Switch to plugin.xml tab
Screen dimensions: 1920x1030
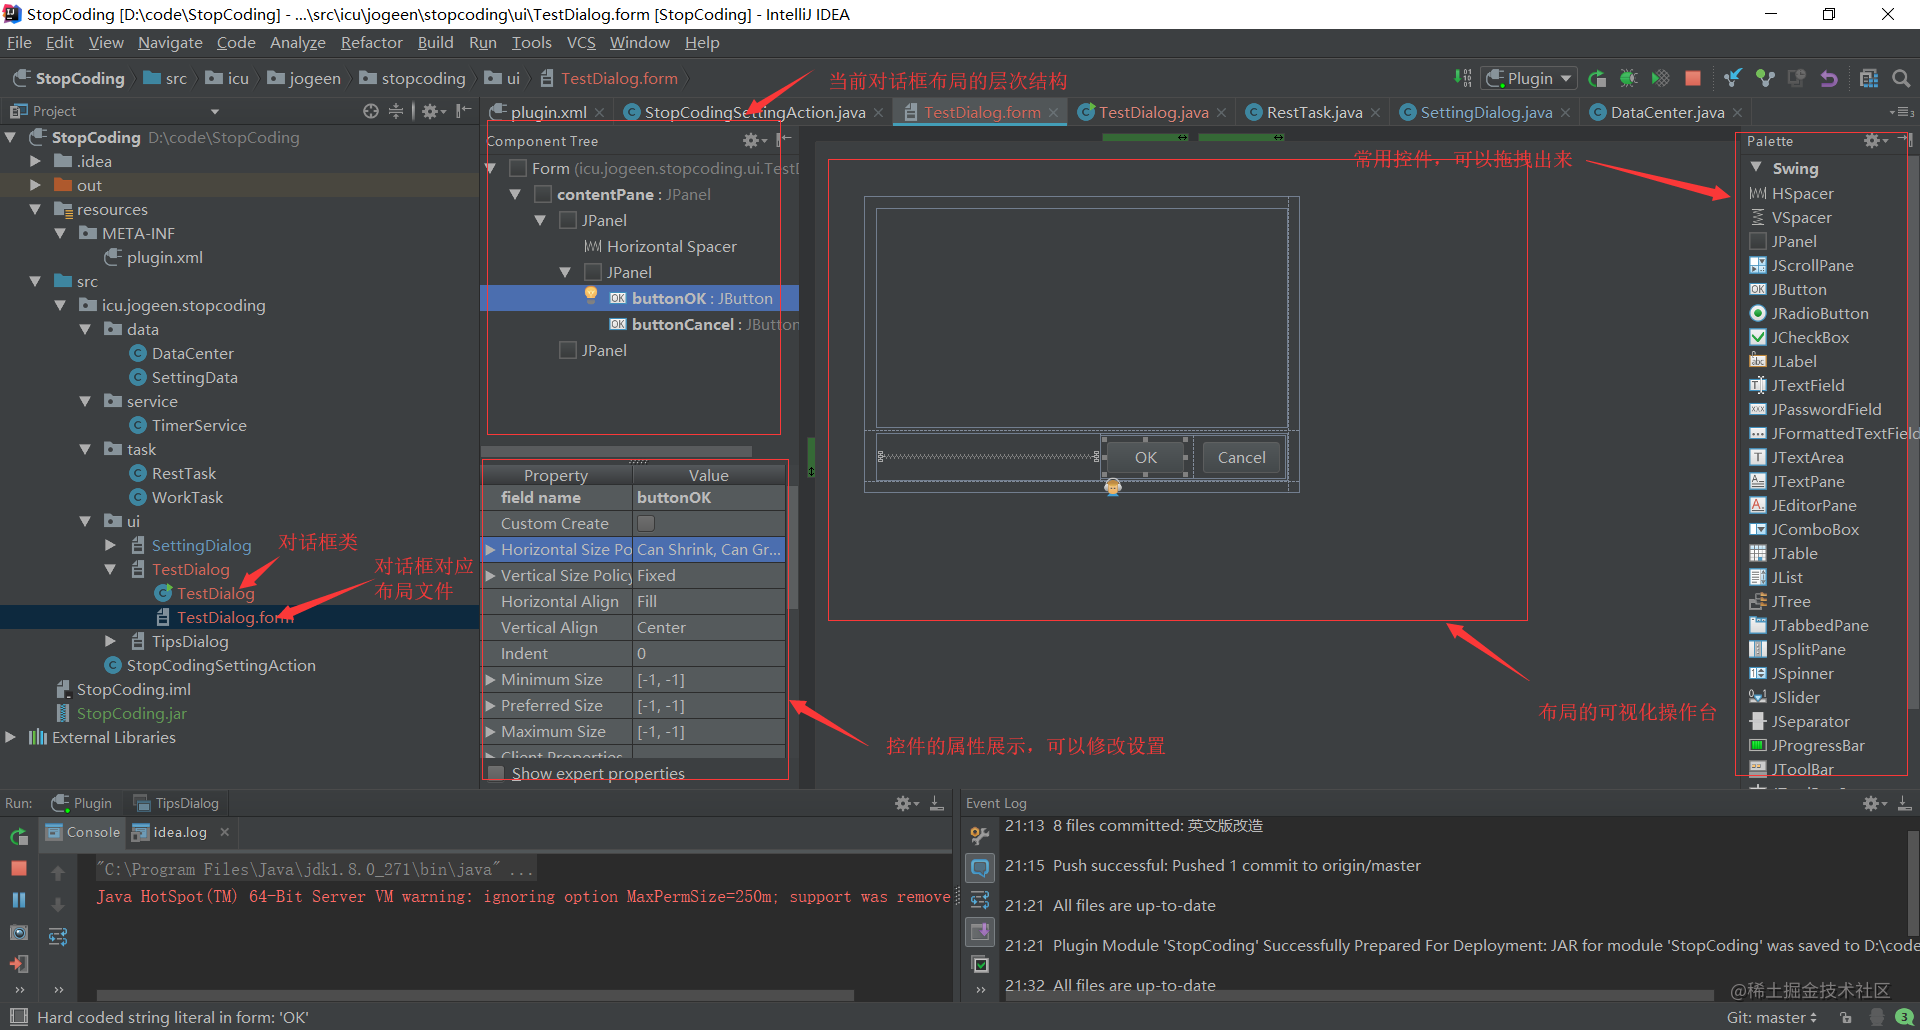pos(548,112)
